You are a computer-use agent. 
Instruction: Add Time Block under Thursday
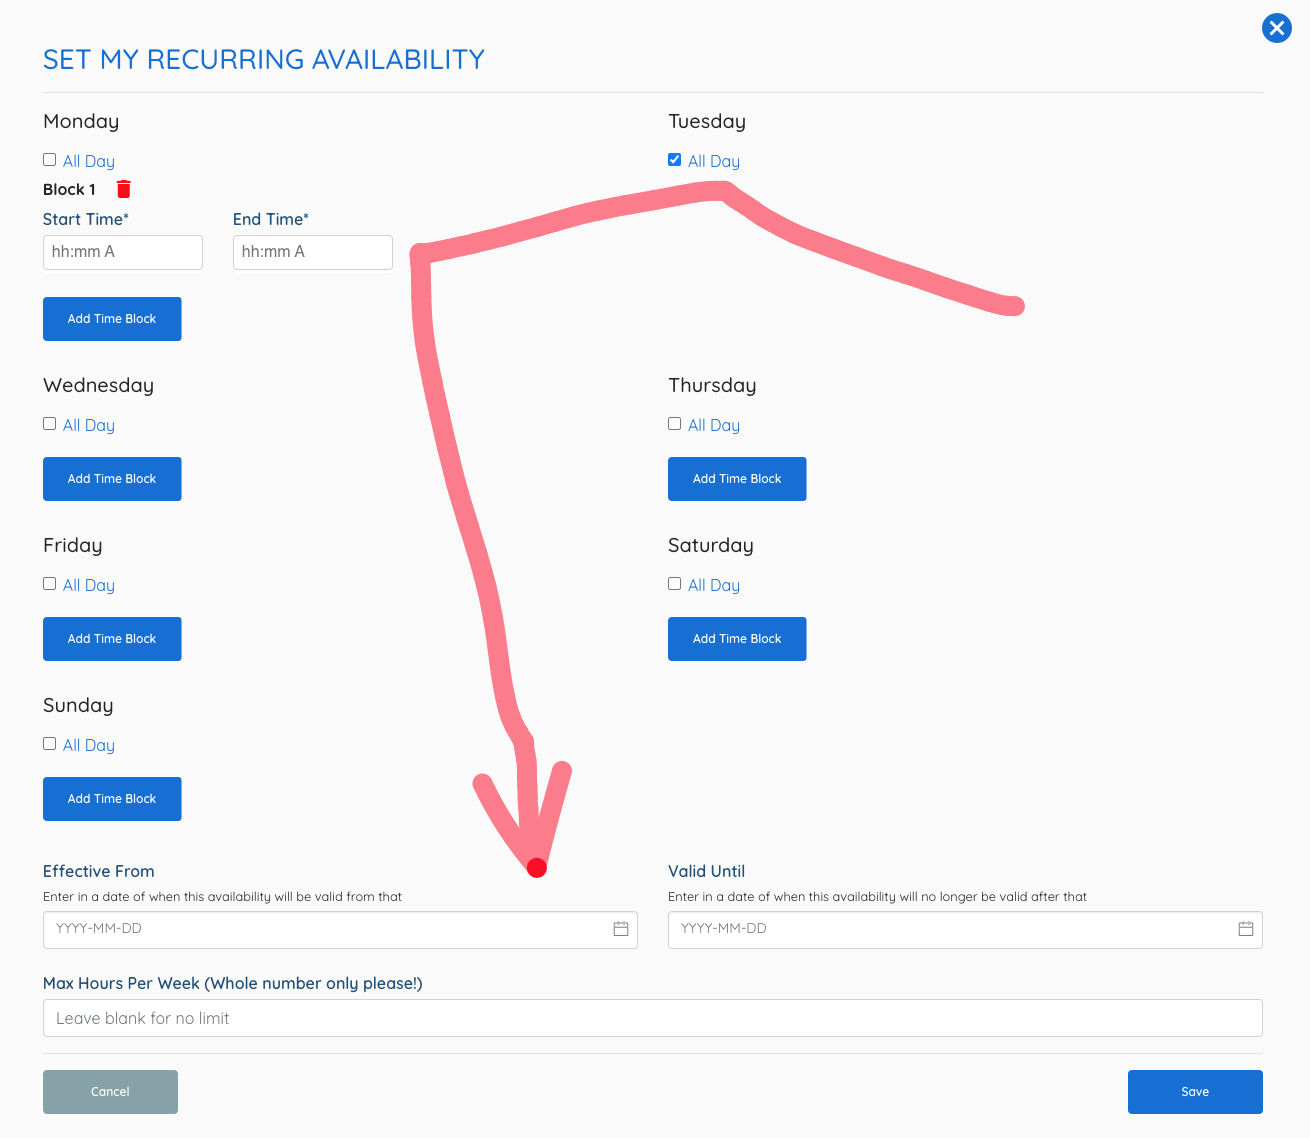click(737, 479)
